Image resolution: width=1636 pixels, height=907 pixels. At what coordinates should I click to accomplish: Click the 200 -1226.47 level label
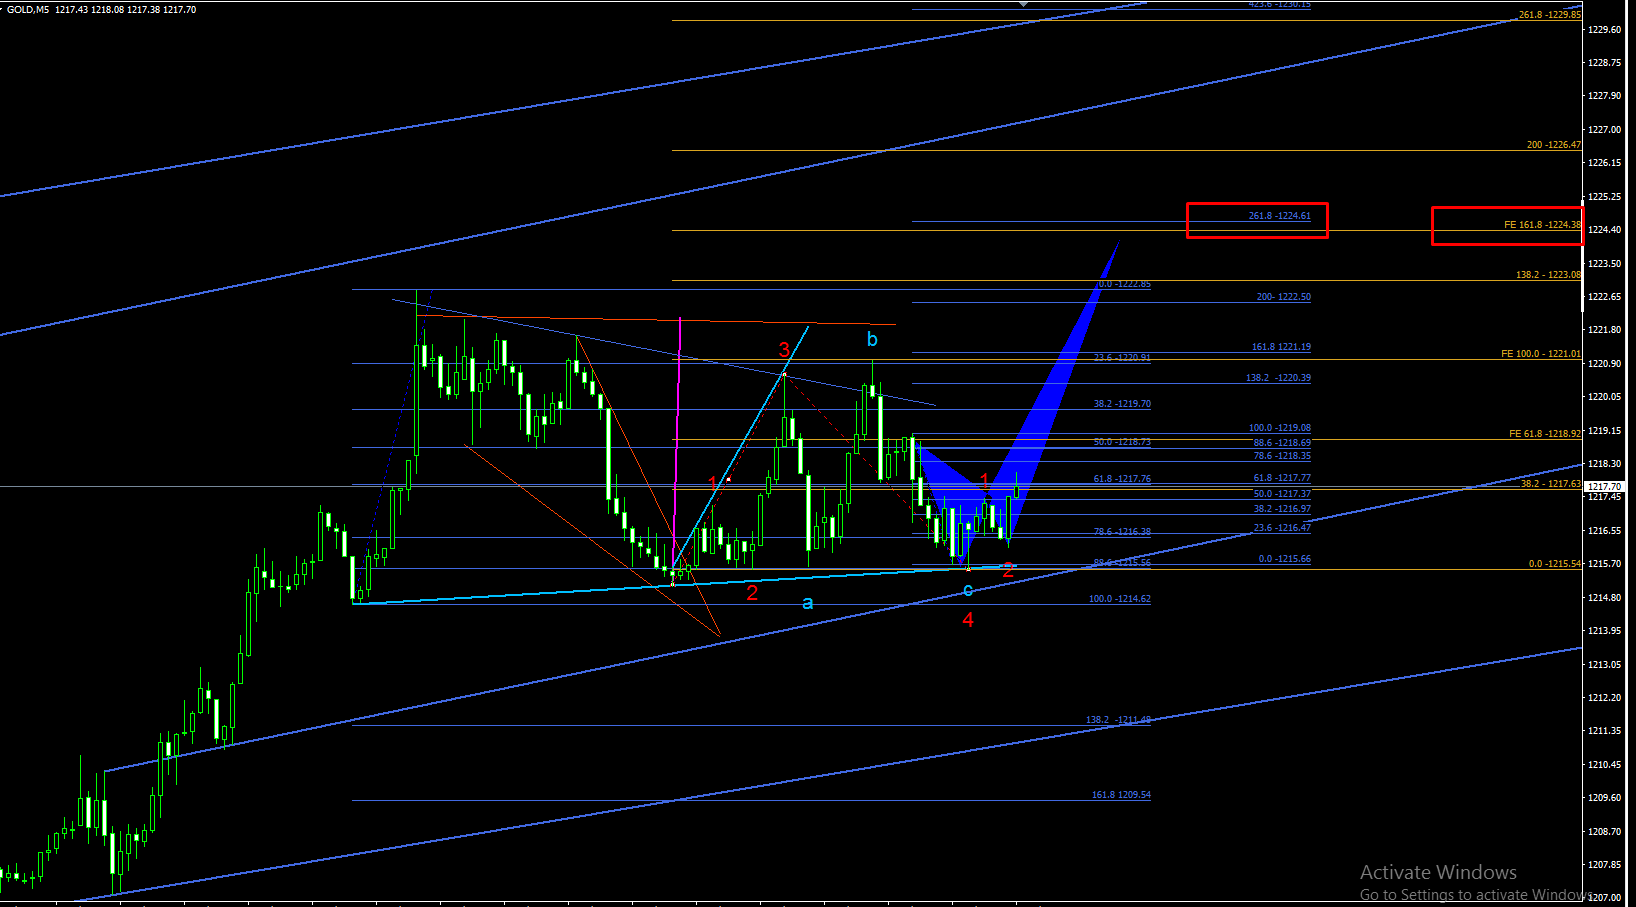point(1554,145)
